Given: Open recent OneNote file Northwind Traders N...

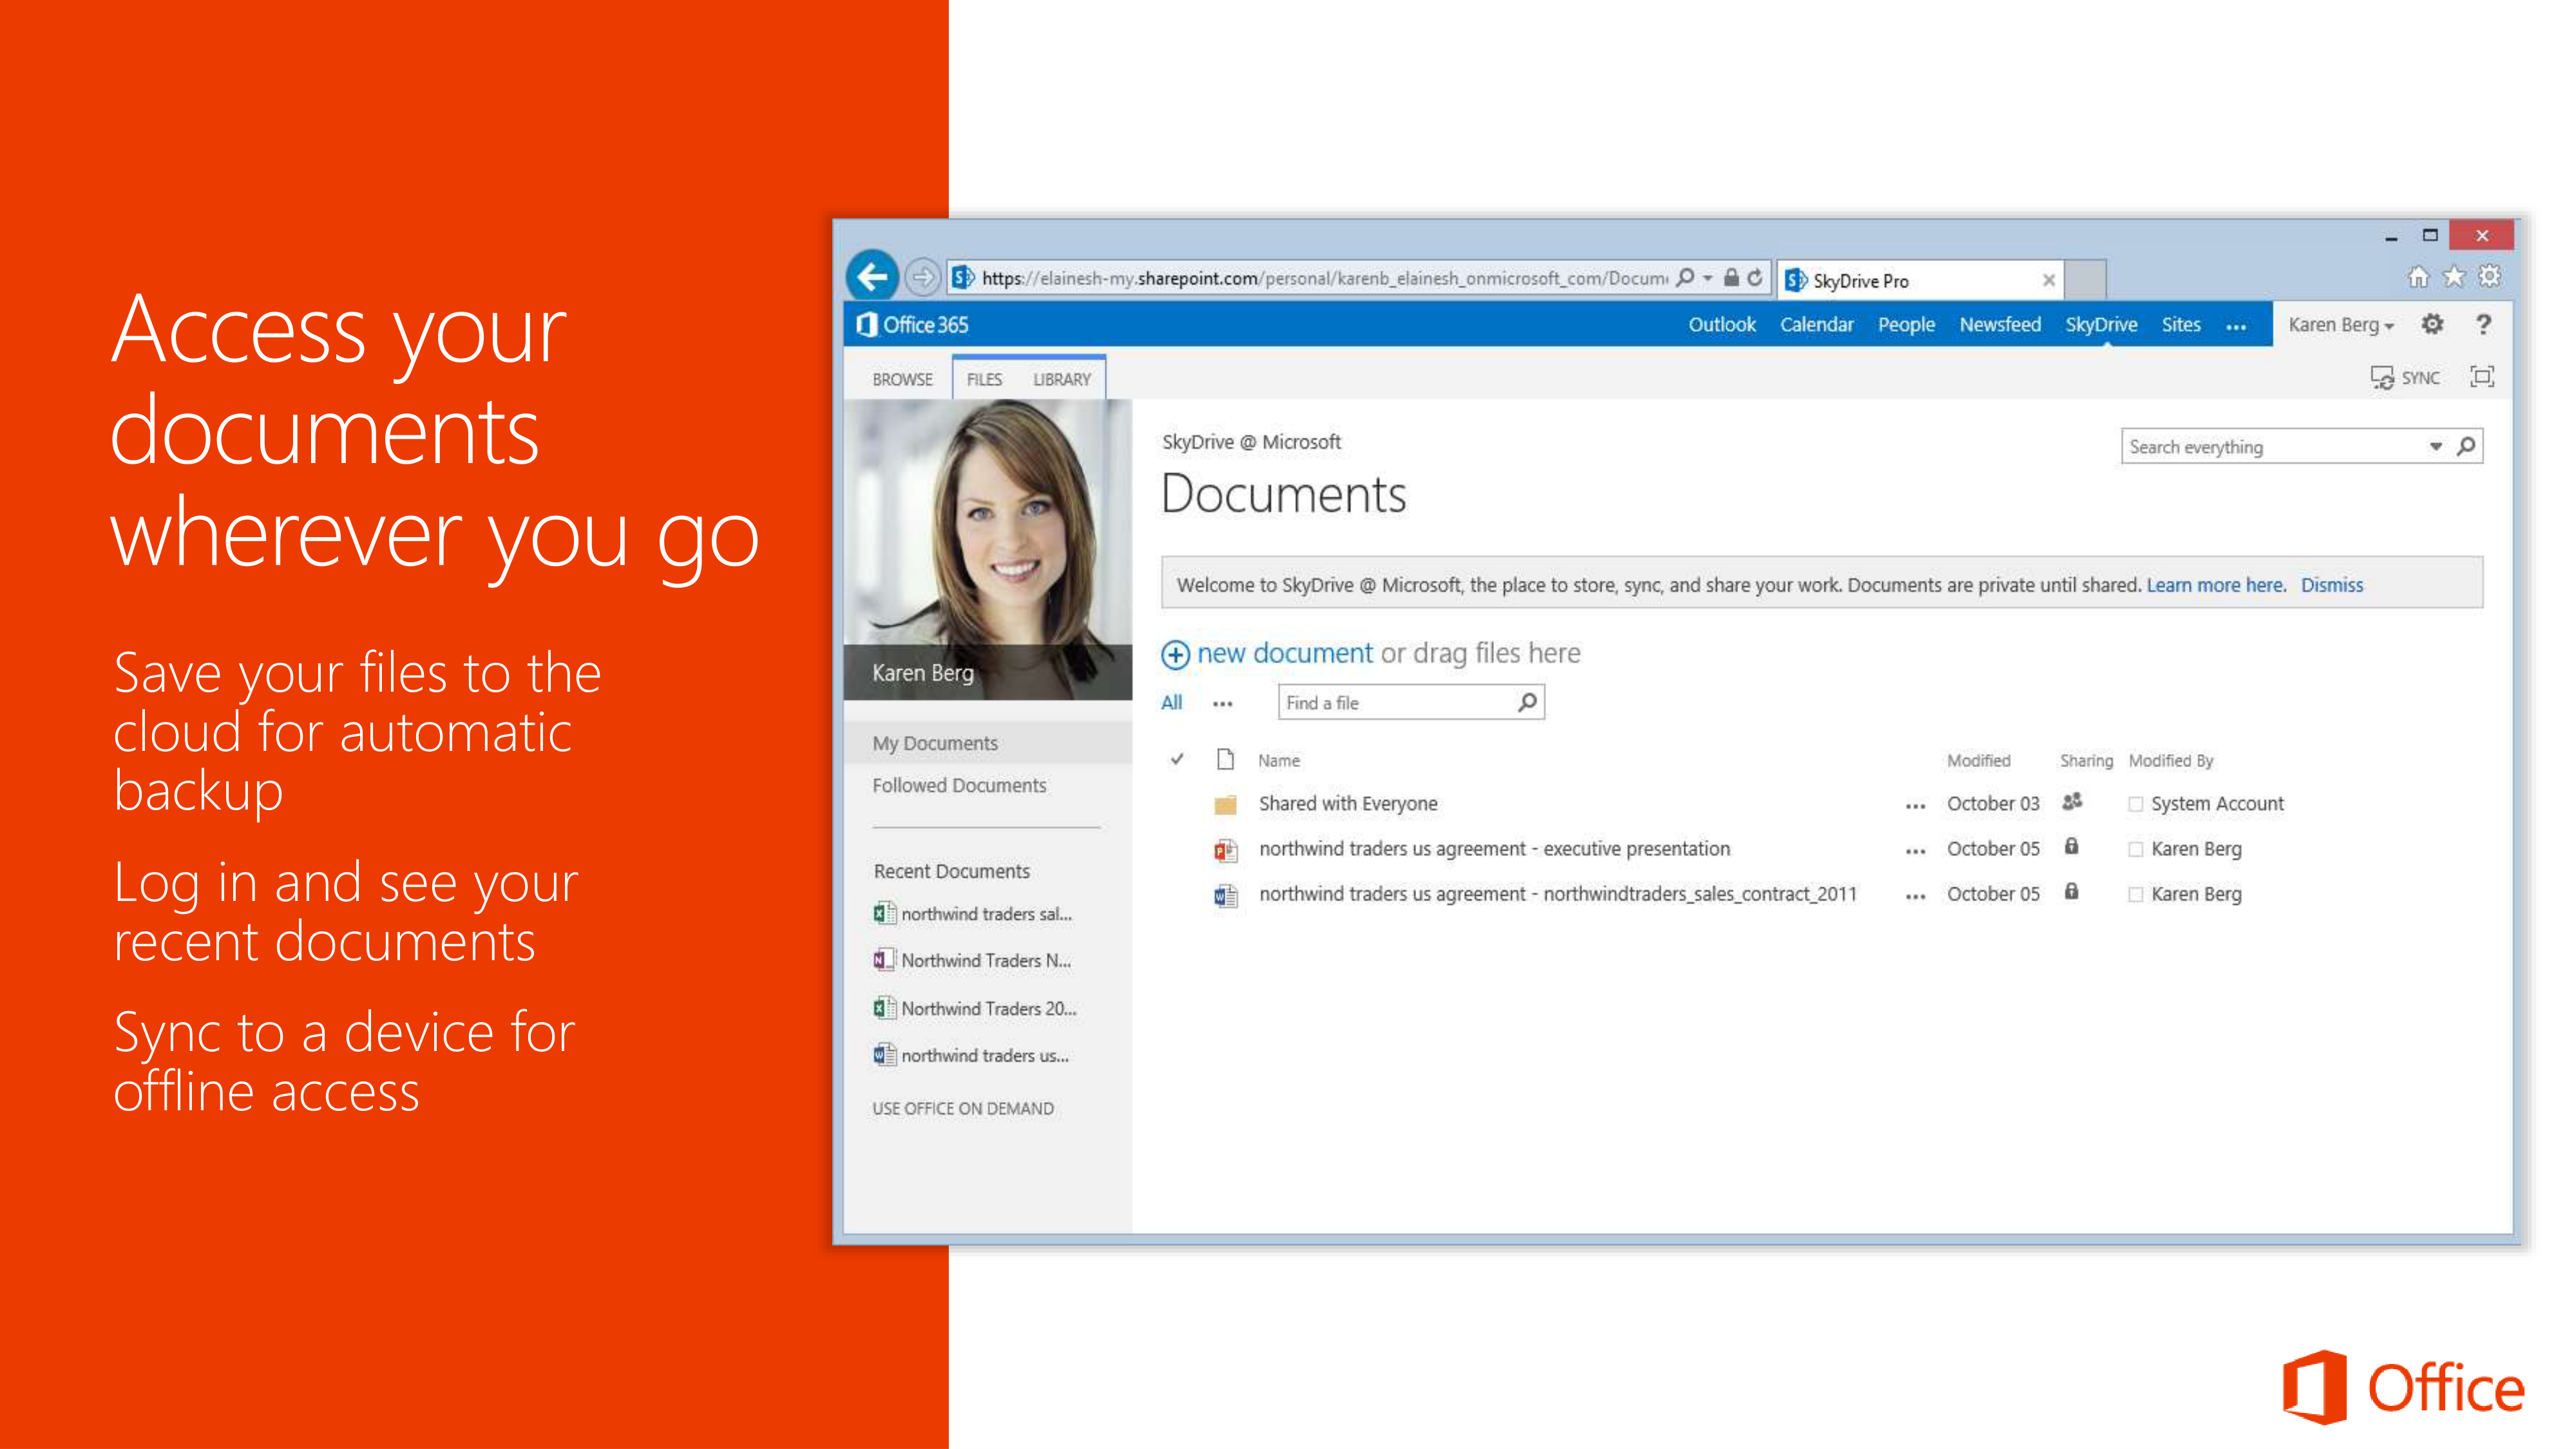Looking at the screenshot, I should (x=973, y=960).
